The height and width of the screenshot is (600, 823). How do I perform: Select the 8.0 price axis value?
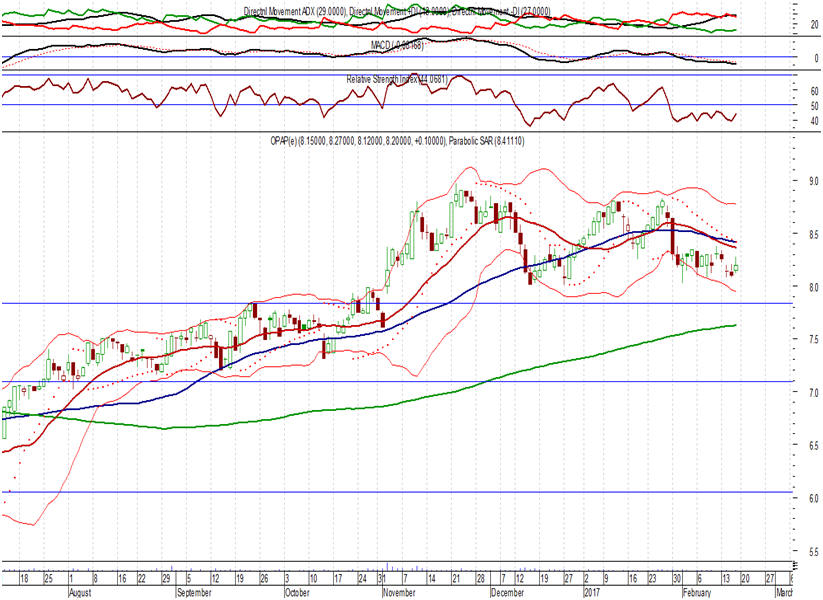click(814, 287)
